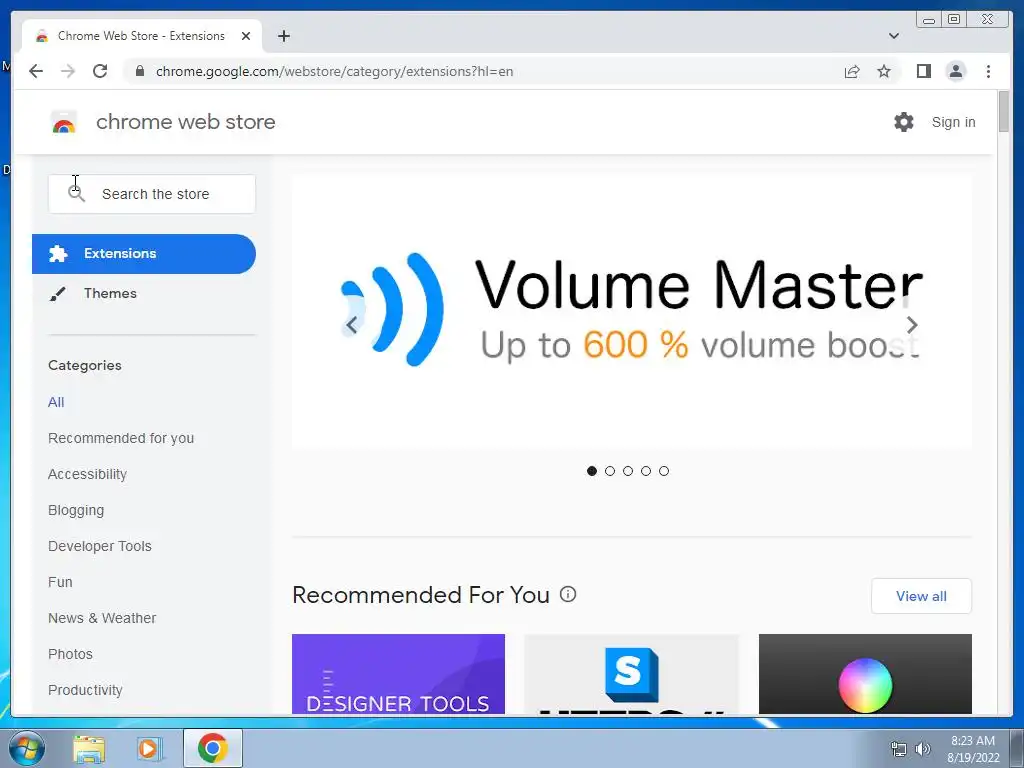This screenshot has width=1024, height=768.
Task: Click the page vertical scrollbar thumb
Action: pos(1004,112)
